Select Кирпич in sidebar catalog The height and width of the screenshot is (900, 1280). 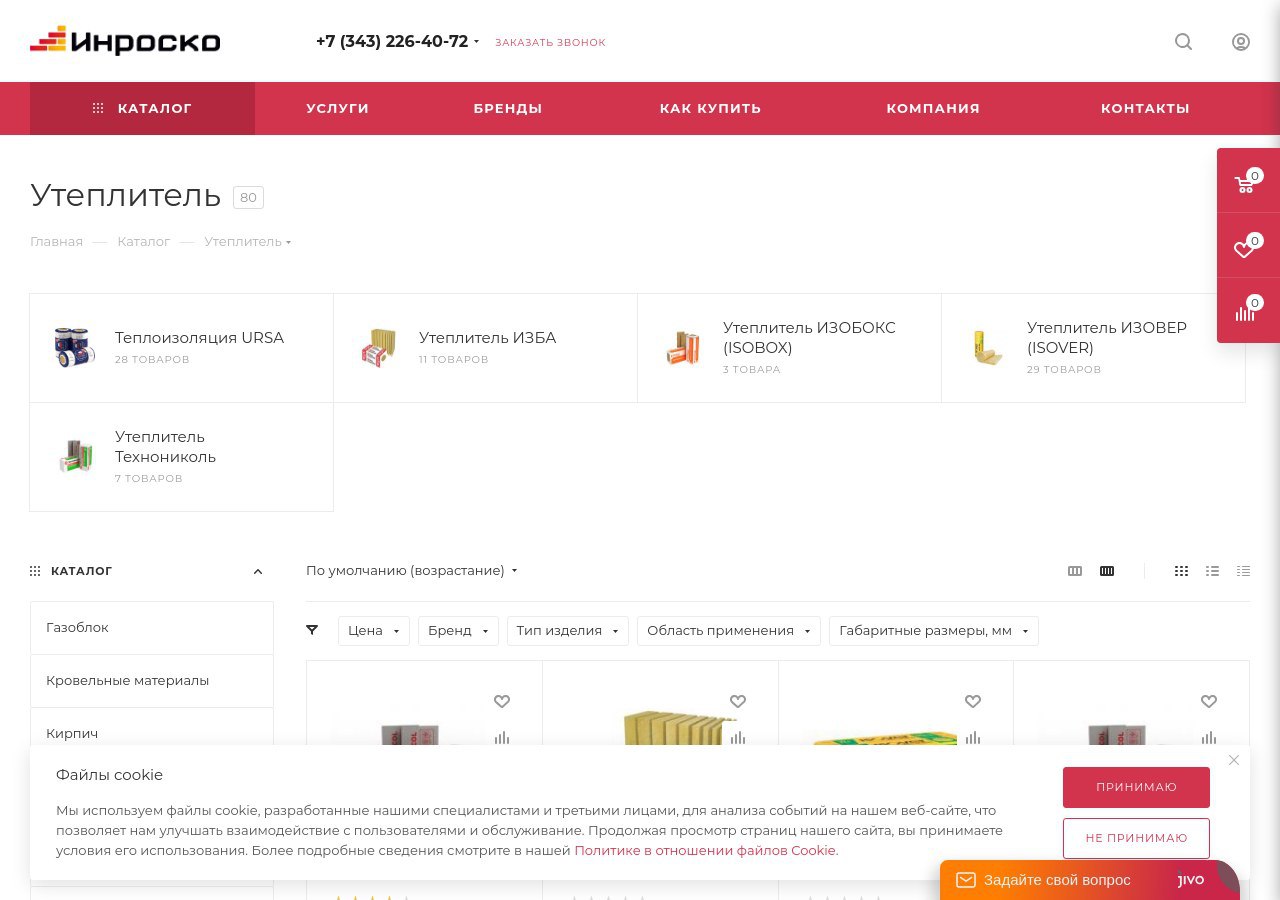pos(152,733)
